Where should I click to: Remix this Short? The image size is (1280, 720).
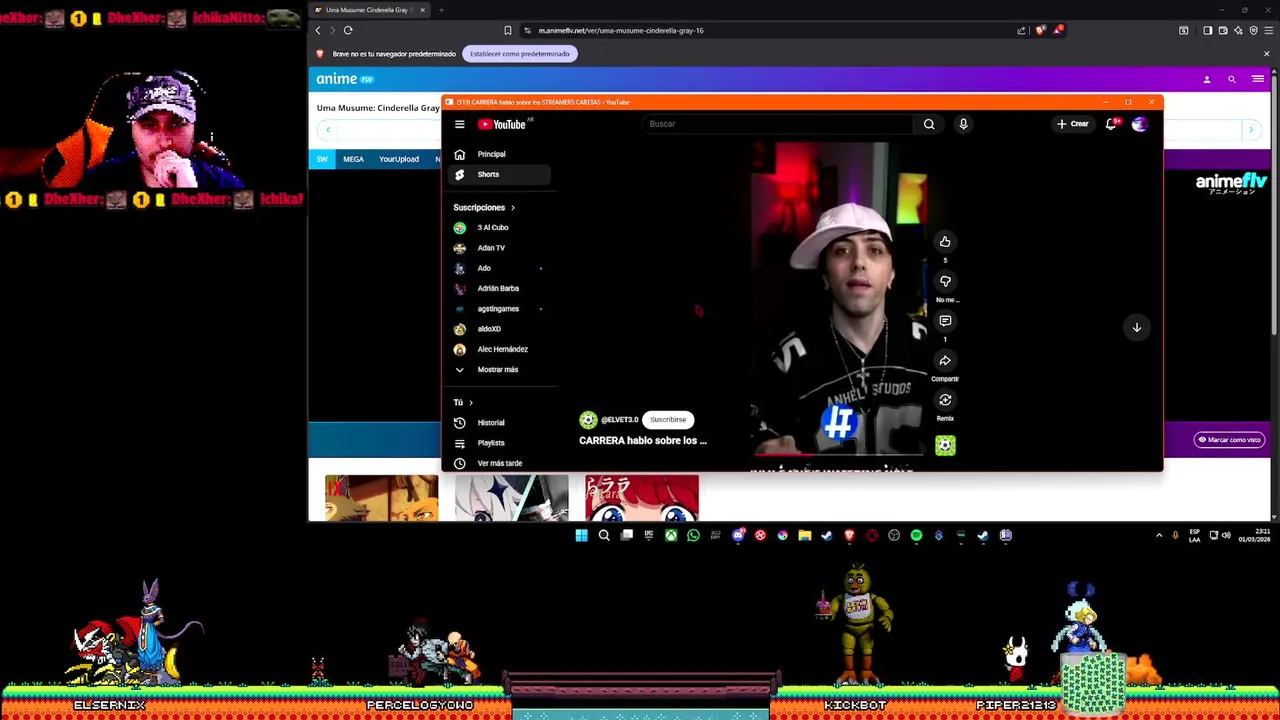coord(945,400)
